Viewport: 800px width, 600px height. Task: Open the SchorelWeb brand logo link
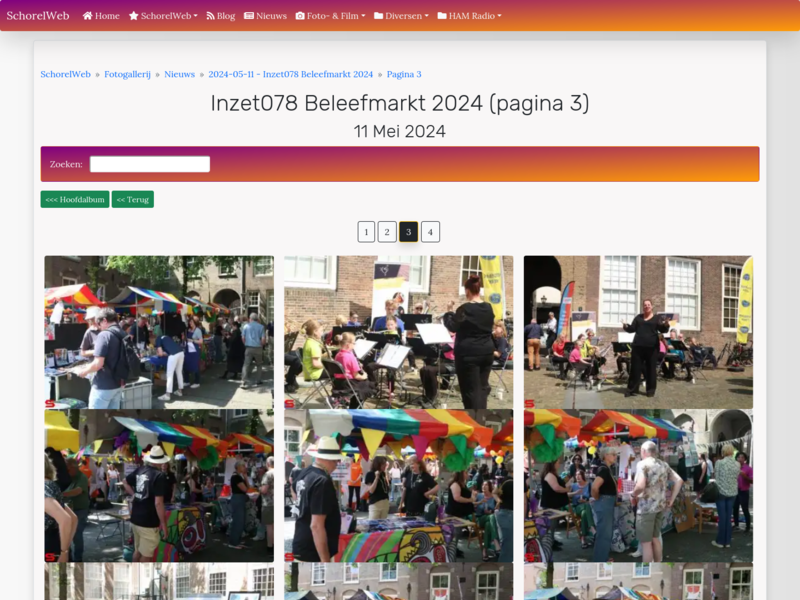pos(38,16)
